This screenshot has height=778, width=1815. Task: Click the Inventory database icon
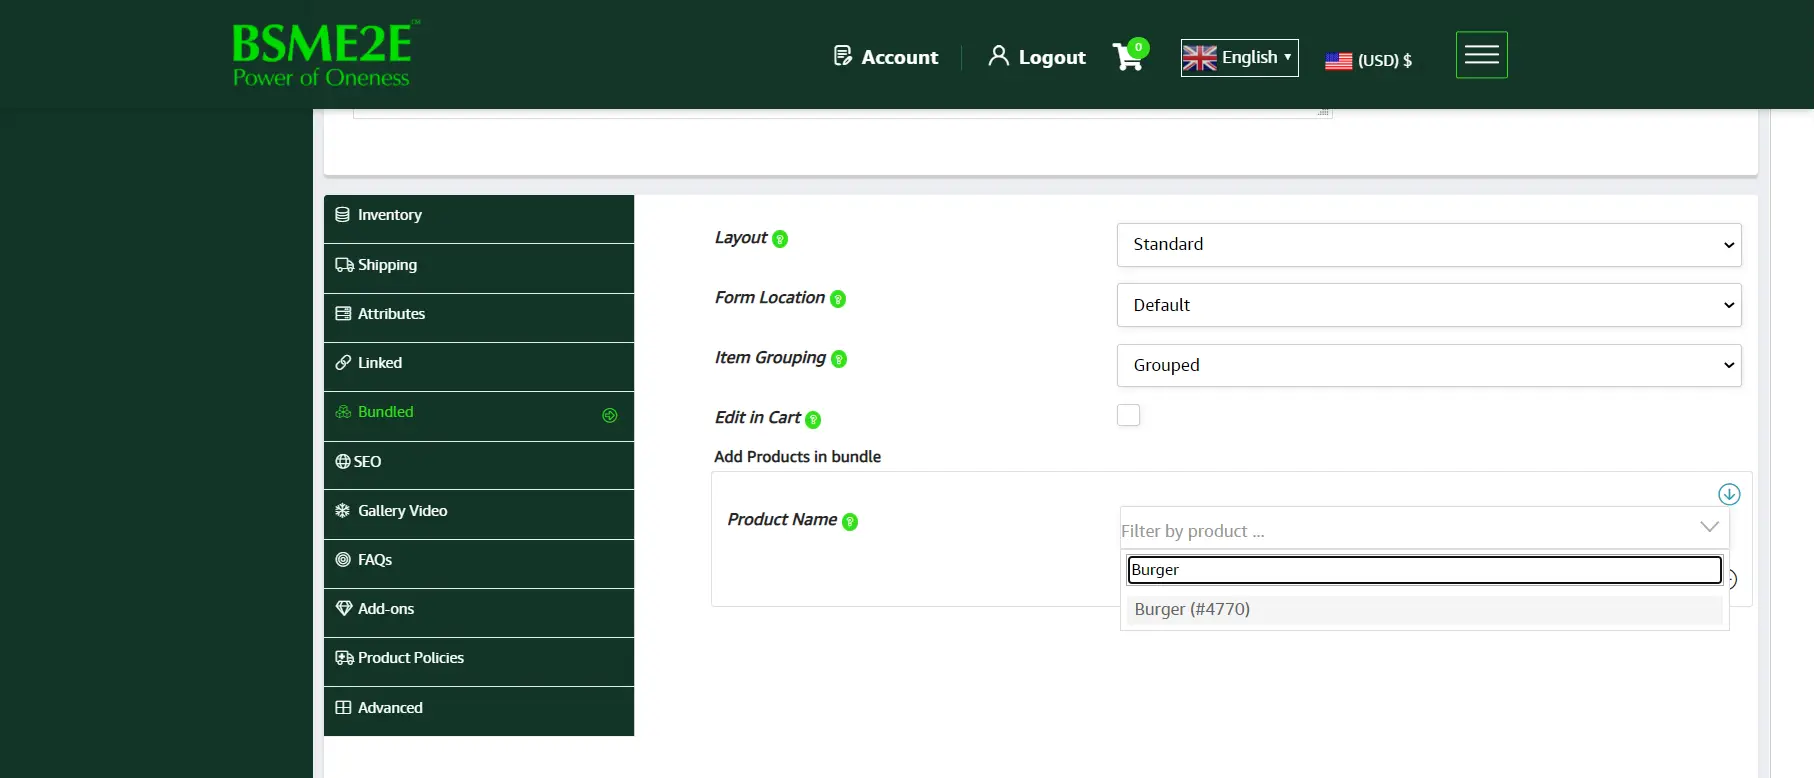(343, 215)
